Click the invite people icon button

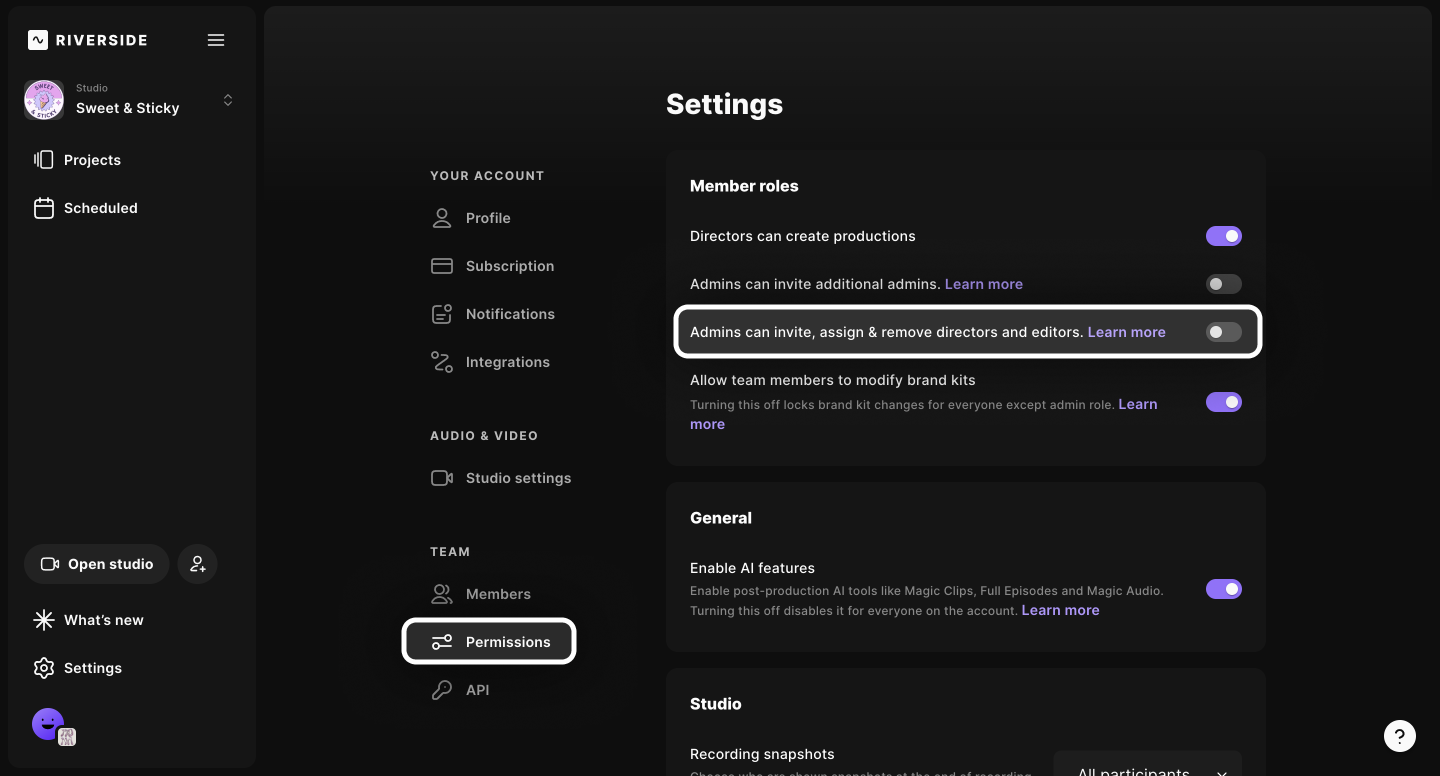pos(198,564)
